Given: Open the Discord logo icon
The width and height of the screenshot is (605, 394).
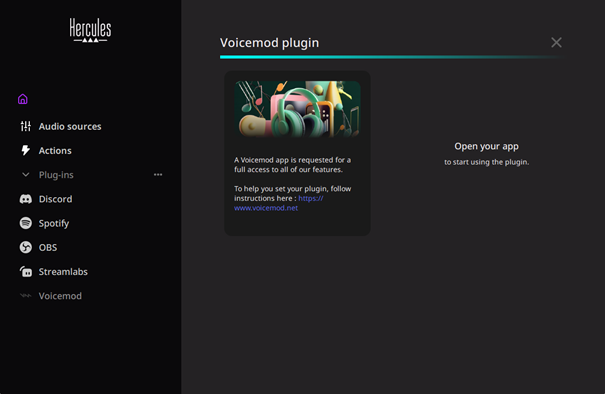Looking at the screenshot, I should click(25, 199).
